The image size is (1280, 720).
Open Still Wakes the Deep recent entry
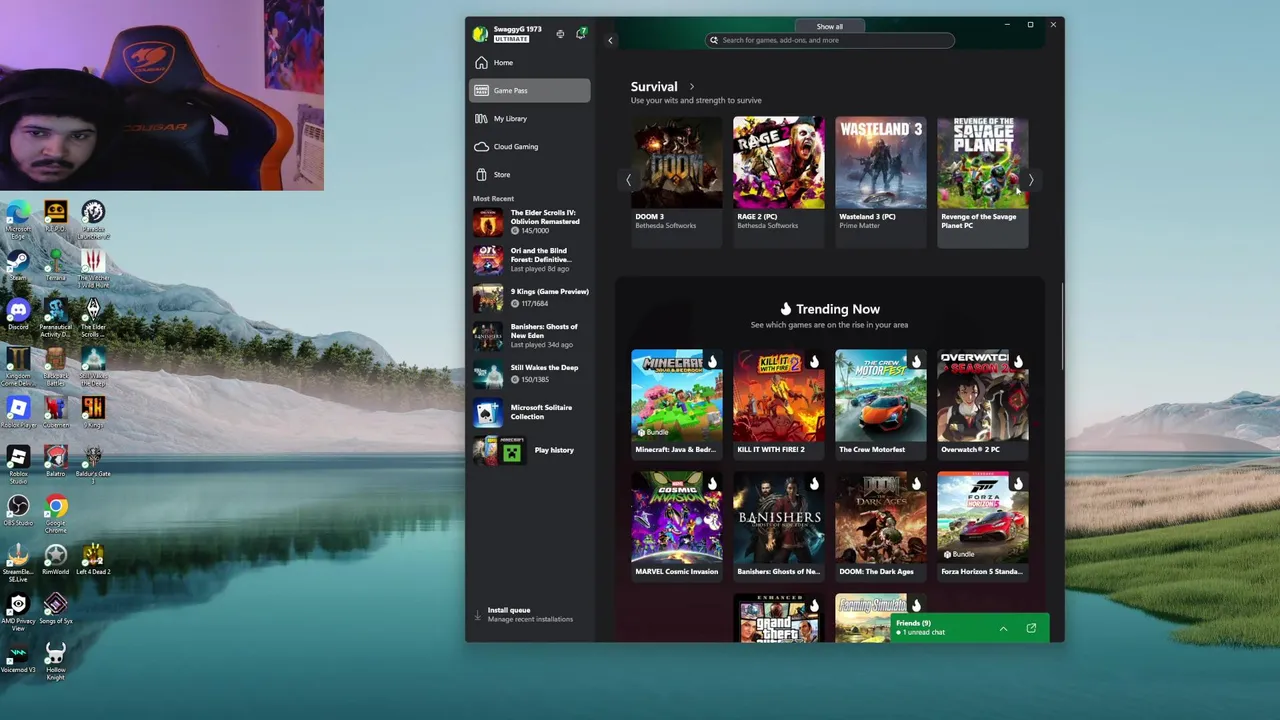(530, 374)
